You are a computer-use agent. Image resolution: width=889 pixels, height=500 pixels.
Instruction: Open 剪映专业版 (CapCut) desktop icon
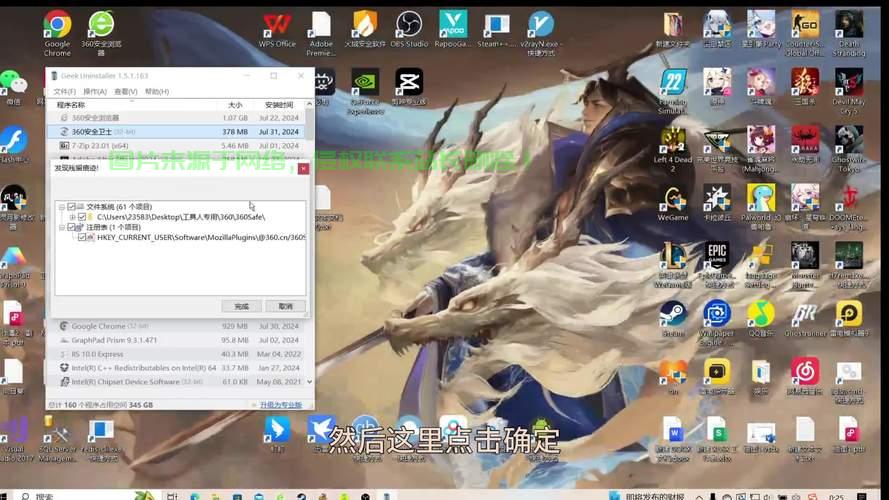(x=409, y=87)
